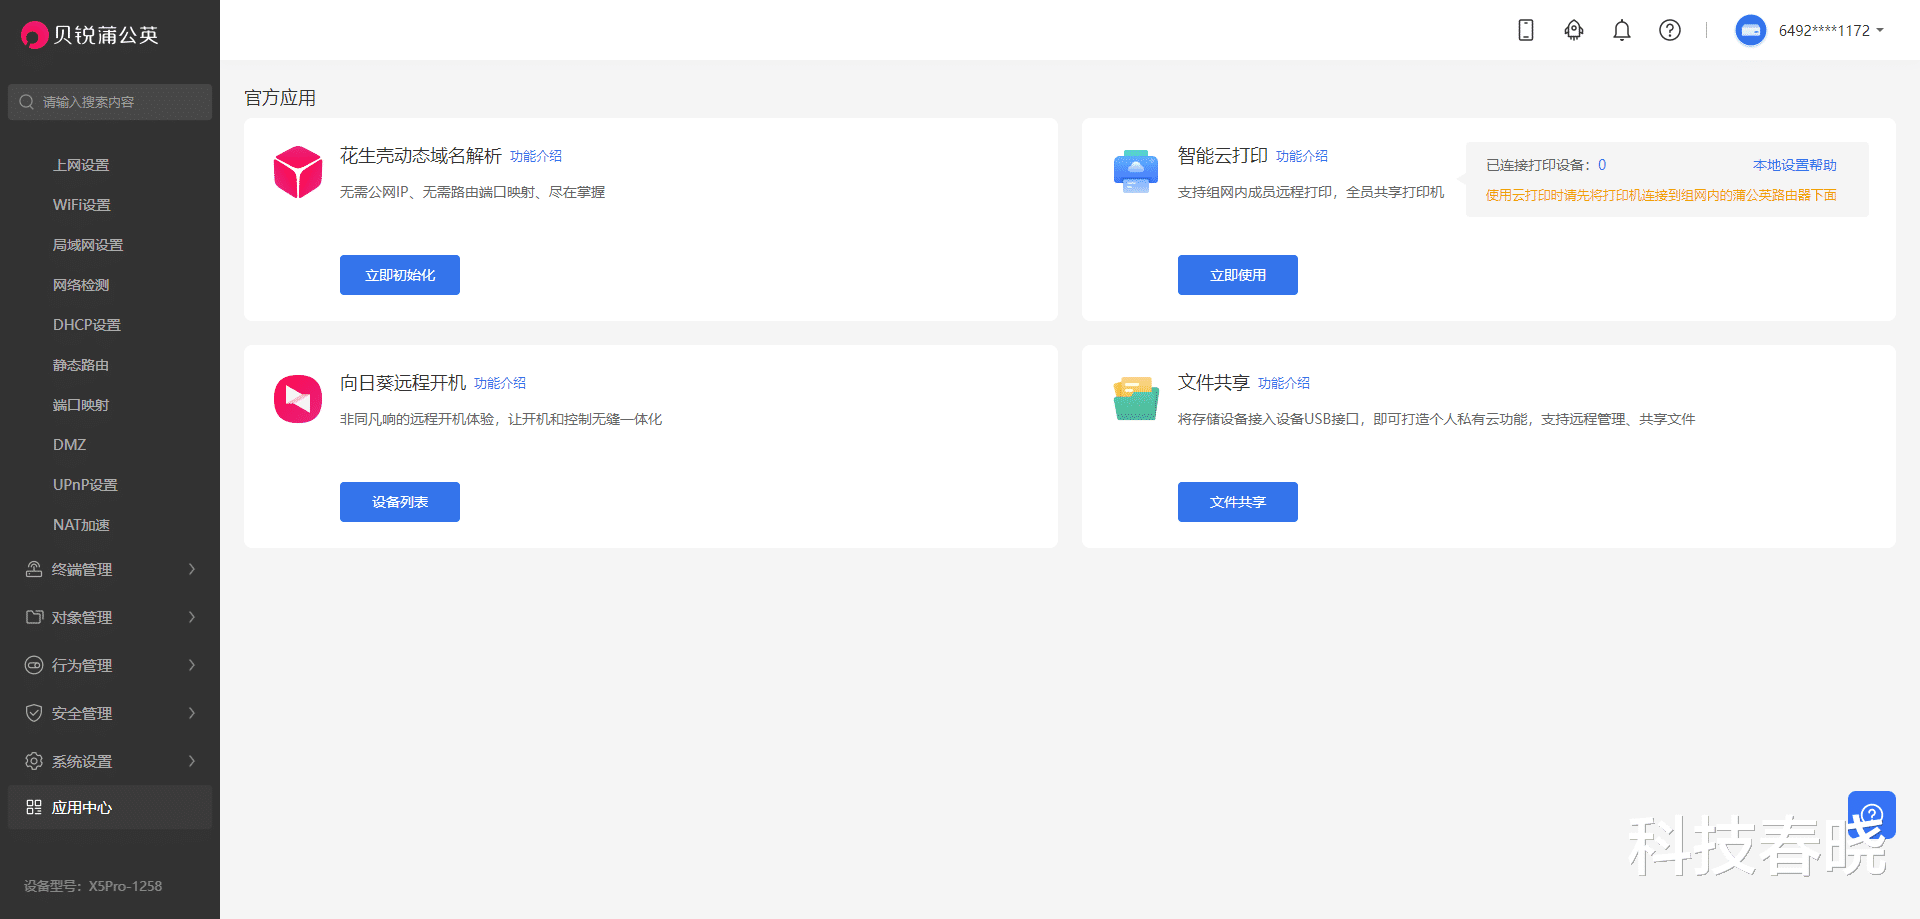Click the 文件共享 card title
This screenshot has height=919, width=1920.
(x=1214, y=383)
